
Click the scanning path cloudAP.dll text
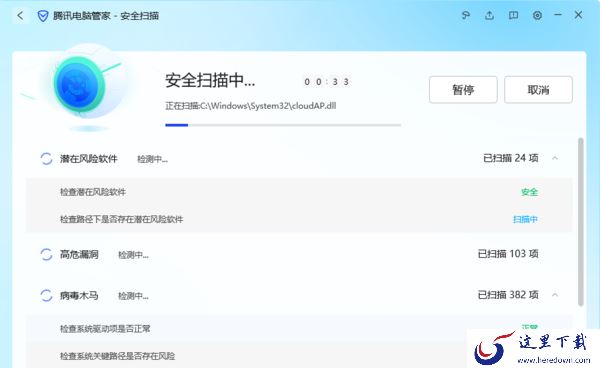(x=251, y=106)
